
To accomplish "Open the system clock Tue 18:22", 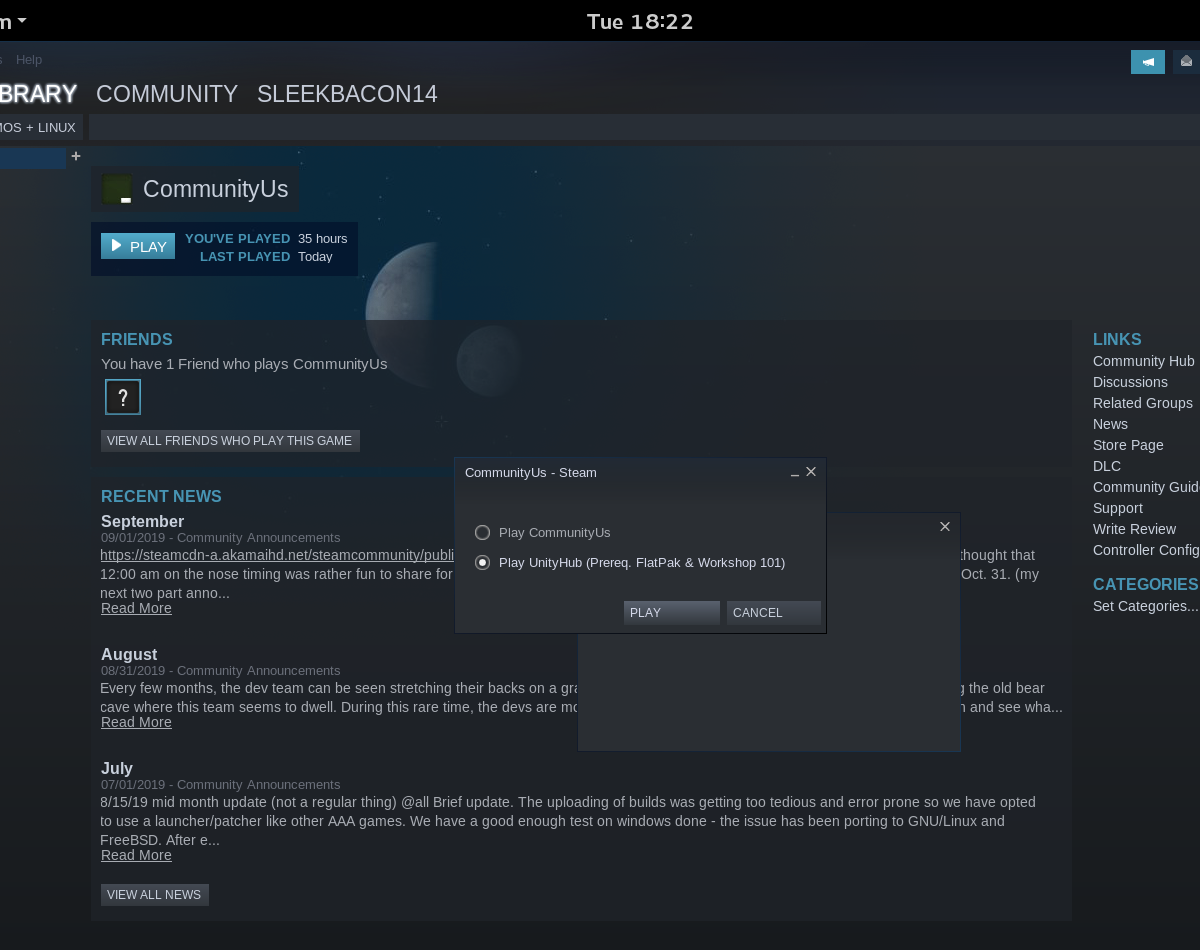I will point(640,21).
